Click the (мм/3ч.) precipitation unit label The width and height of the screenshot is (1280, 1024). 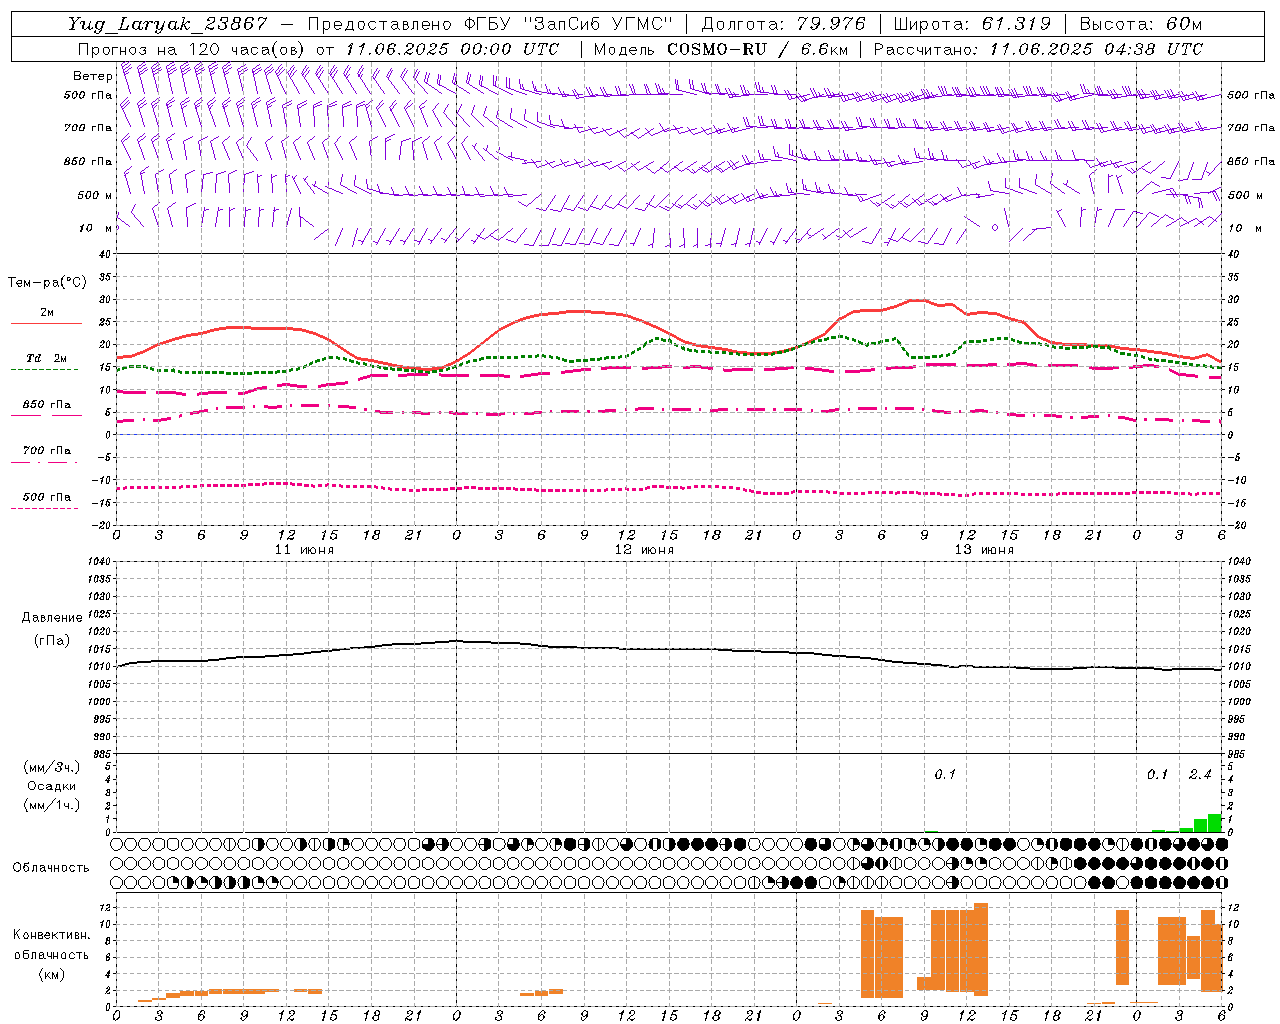[52, 767]
